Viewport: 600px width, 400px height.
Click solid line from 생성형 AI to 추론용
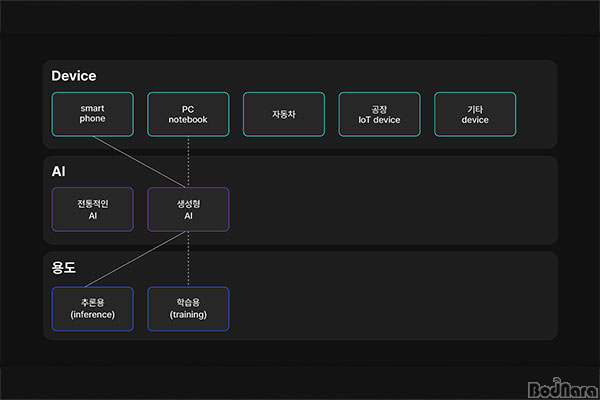pos(140,259)
